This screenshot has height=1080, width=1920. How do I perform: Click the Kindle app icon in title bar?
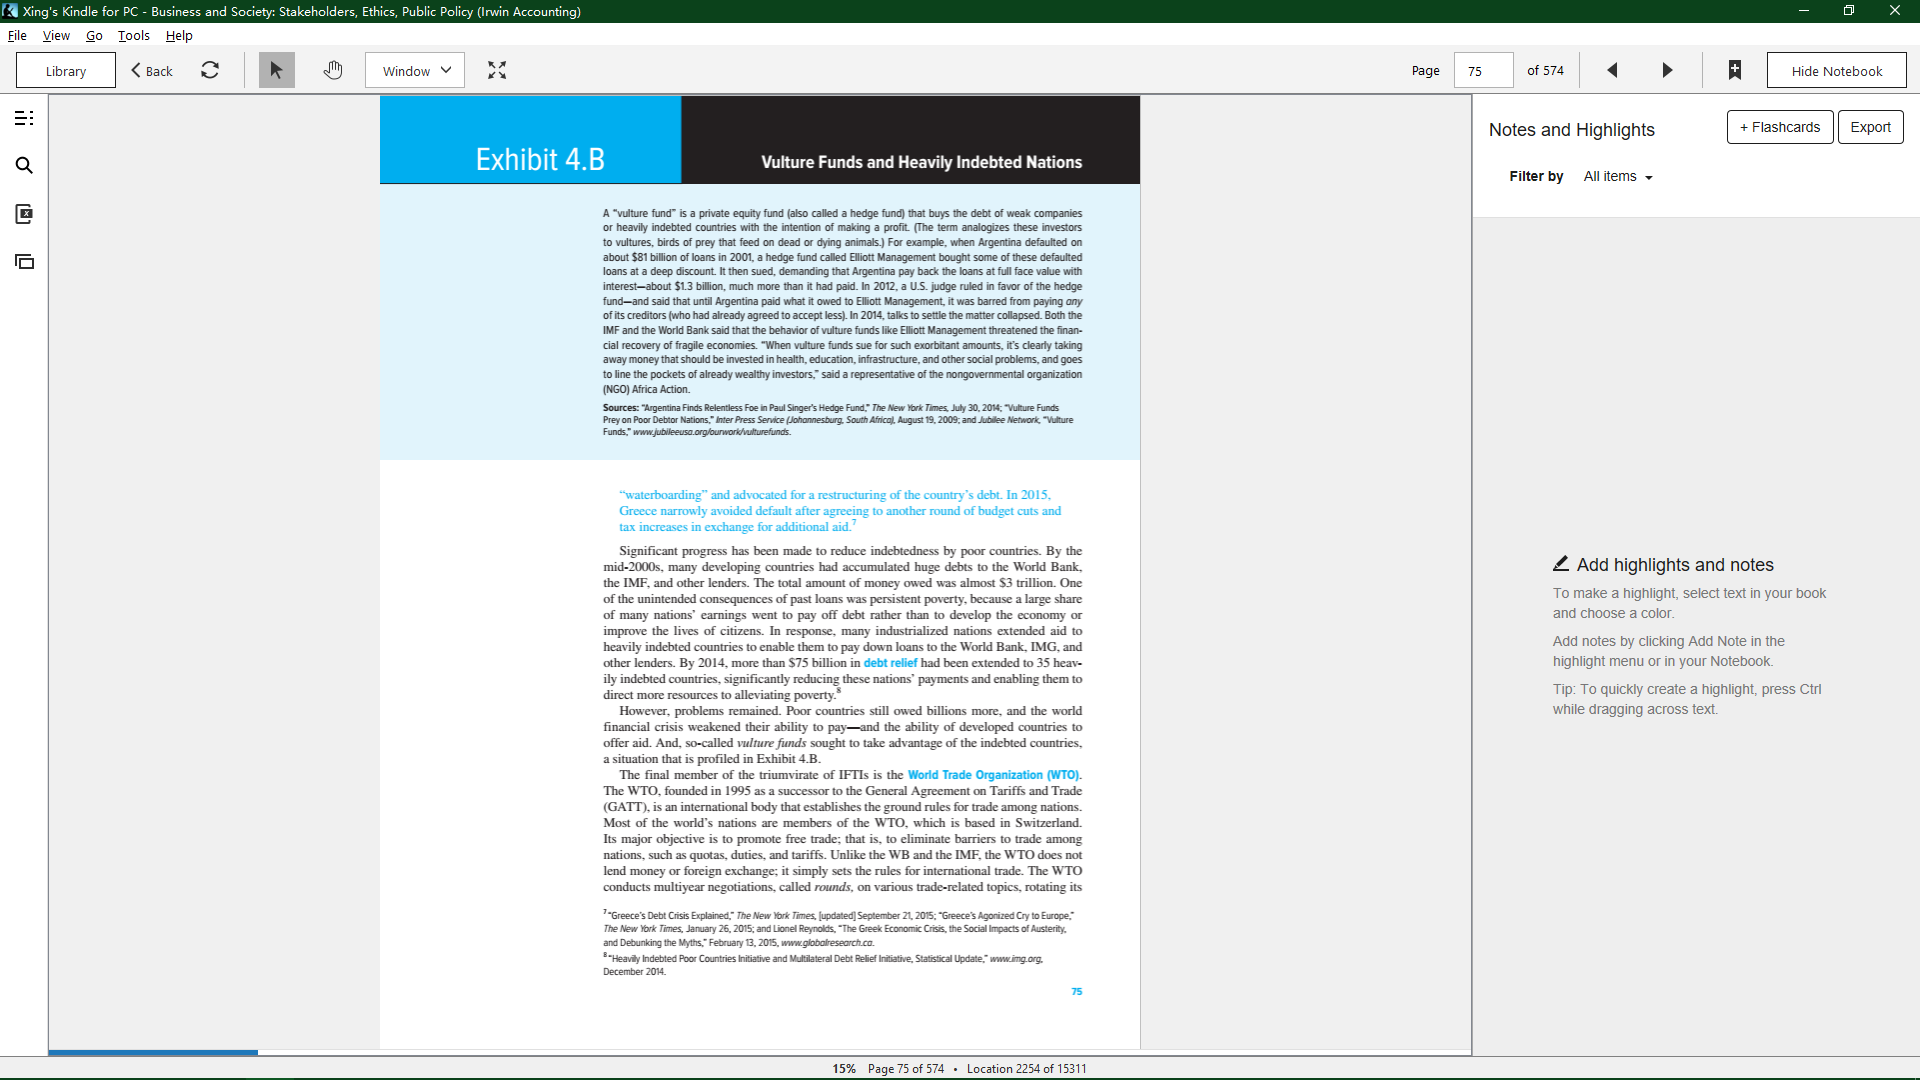point(10,11)
